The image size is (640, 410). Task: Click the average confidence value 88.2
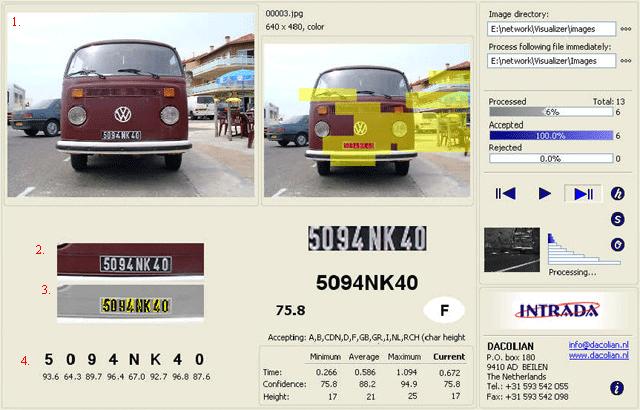(367, 384)
